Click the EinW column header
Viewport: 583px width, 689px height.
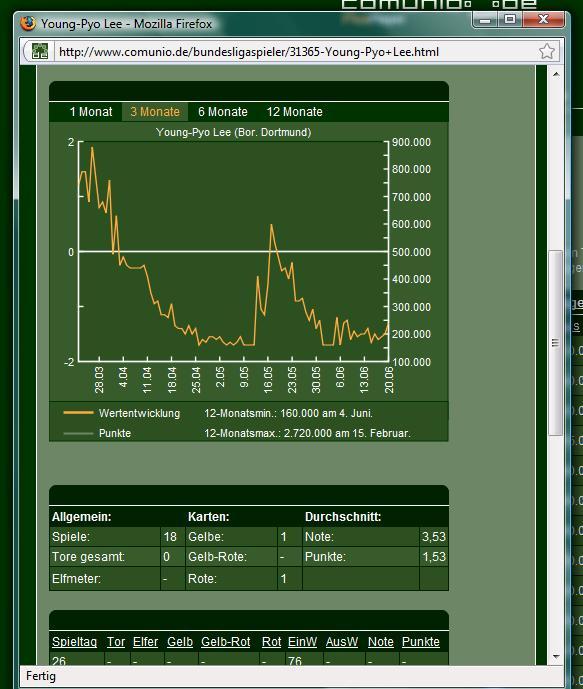(302, 642)
